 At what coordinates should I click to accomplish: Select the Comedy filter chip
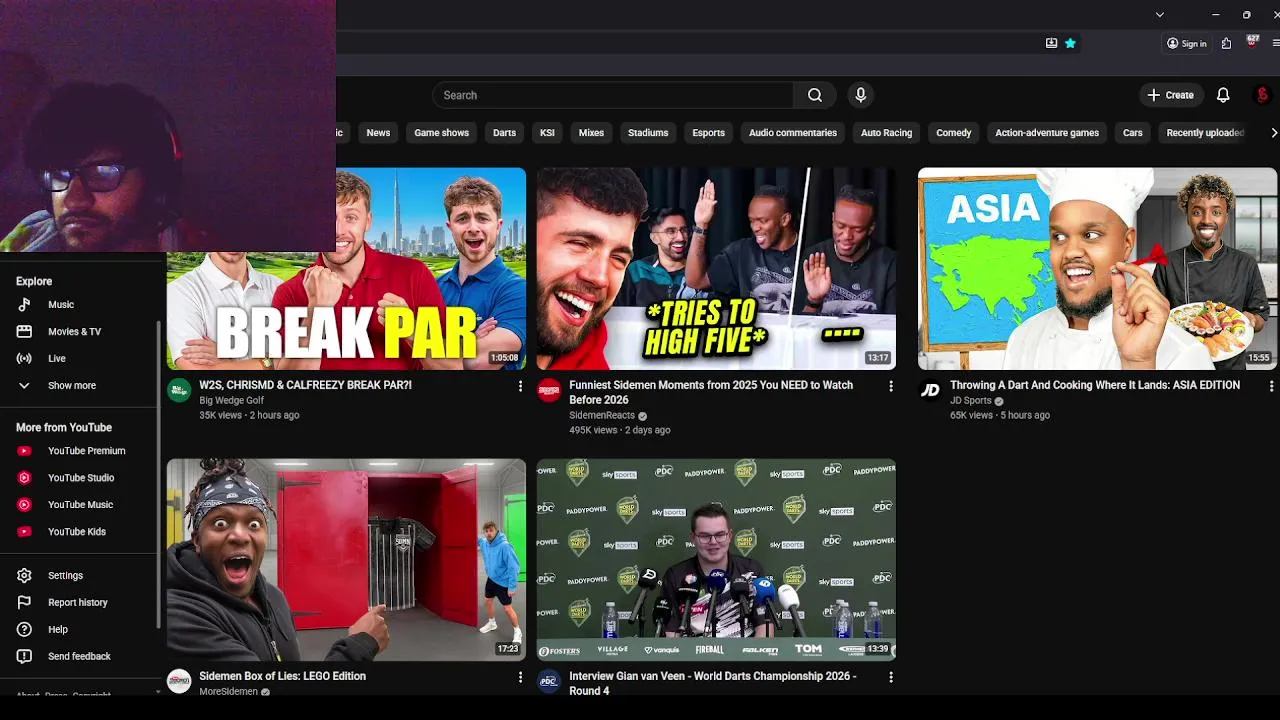[953, 132]
